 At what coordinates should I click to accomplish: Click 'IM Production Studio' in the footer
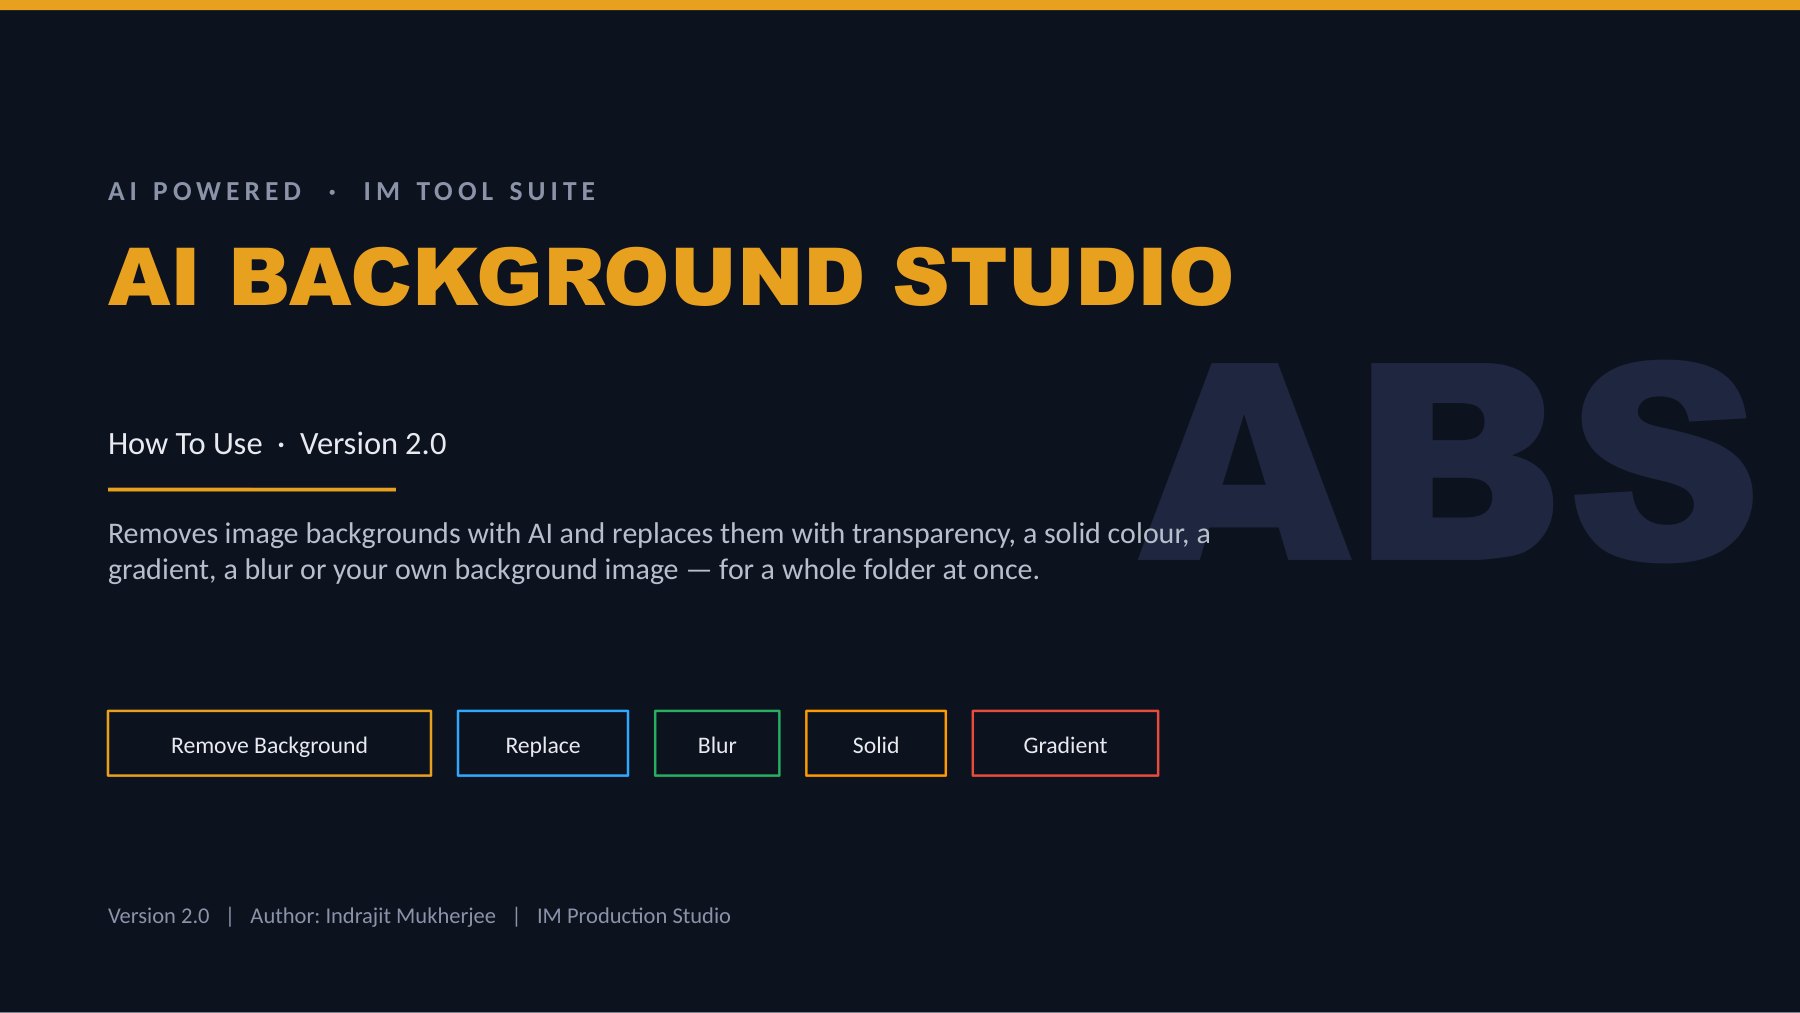pos(634,915)
